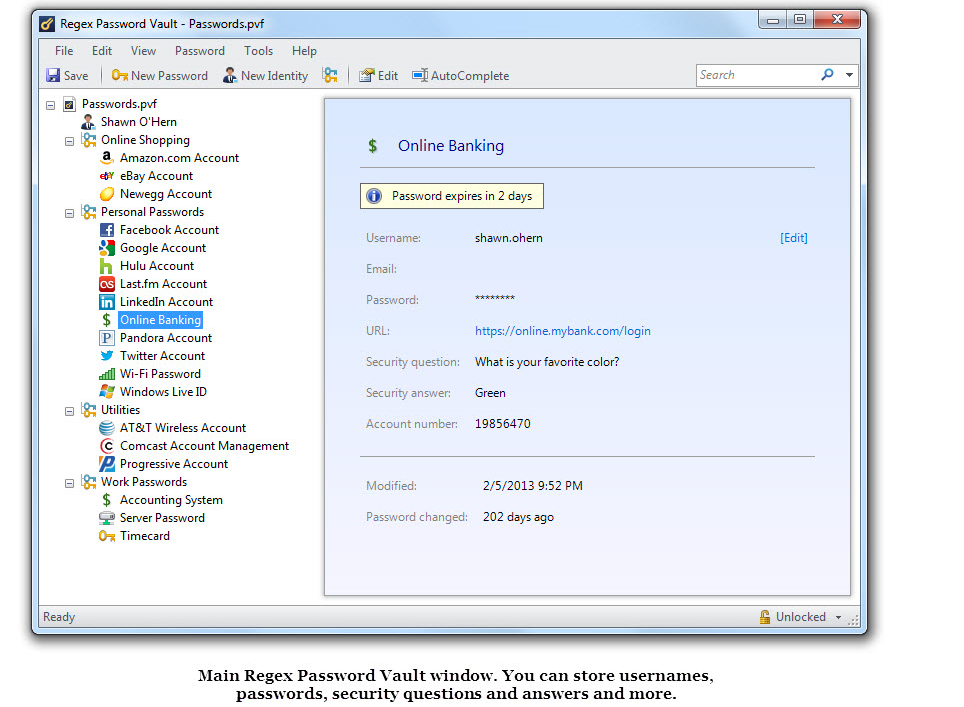Click the Comcast Account Management icon

(x=106, y=446)
